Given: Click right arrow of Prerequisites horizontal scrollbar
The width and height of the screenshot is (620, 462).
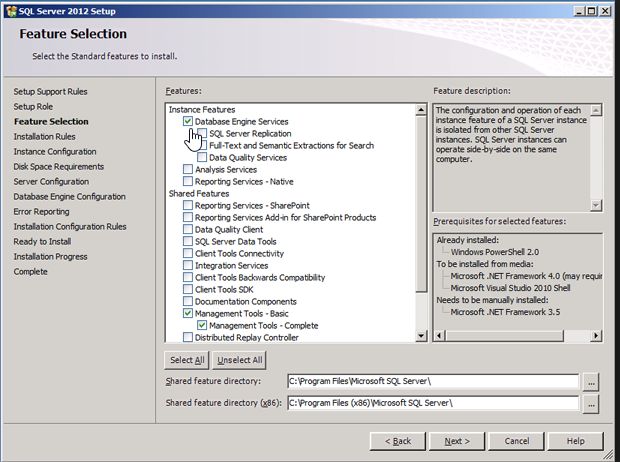Looking at the screenshot, I should coord(596,336).
